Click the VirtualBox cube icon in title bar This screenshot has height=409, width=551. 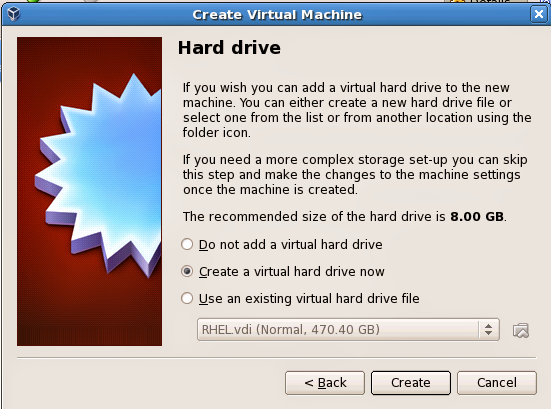[13, 14]
